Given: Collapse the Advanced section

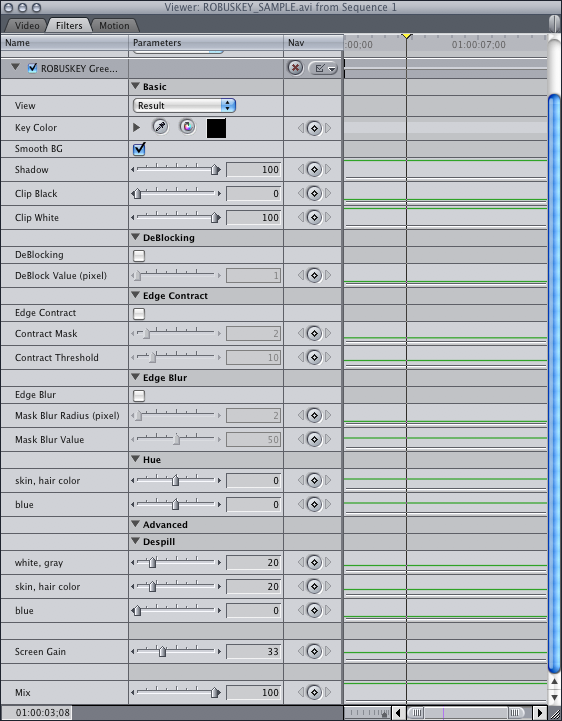Looking at the screenshot, I should click(x=135, y=523).
